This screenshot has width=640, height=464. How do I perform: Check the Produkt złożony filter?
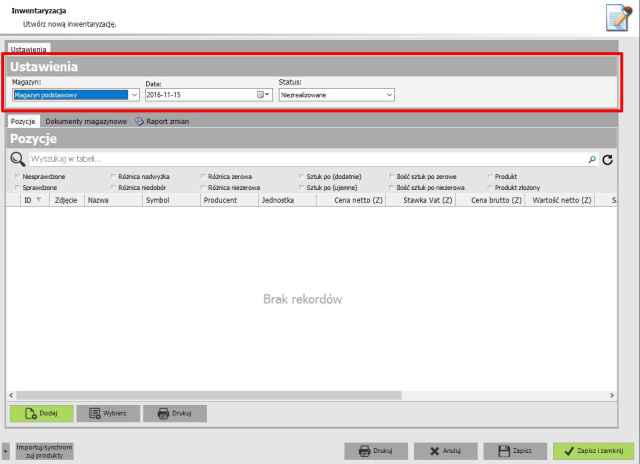(x=490, y=187)
